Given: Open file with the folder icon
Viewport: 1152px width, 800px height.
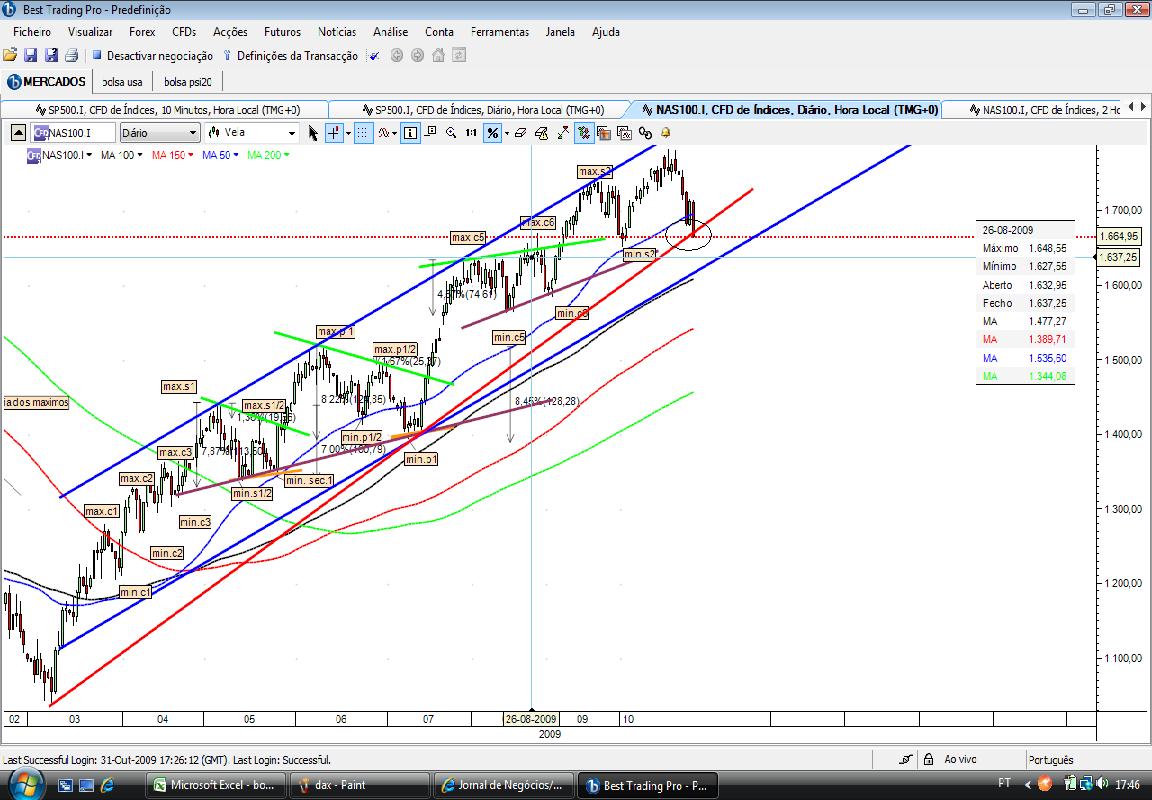Looking at the screenshot, I should (x=10, y=55).
